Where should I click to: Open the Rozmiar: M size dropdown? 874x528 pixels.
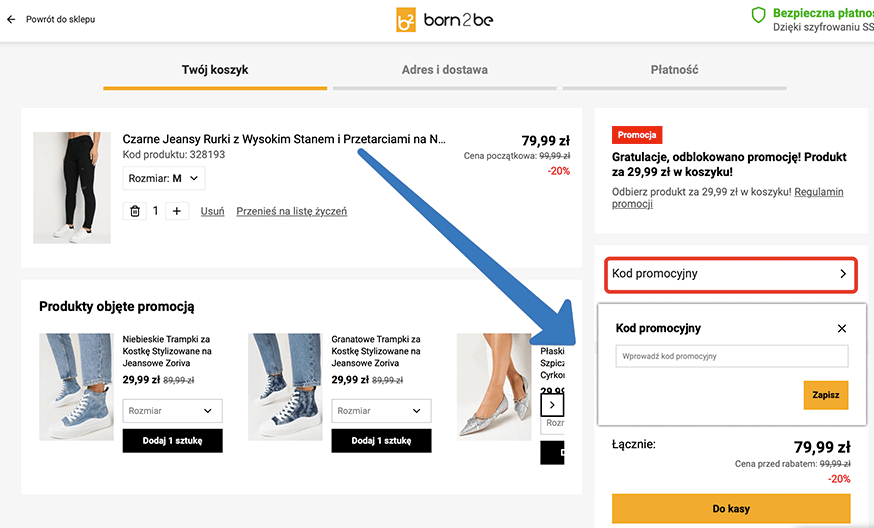coord(164,179)
